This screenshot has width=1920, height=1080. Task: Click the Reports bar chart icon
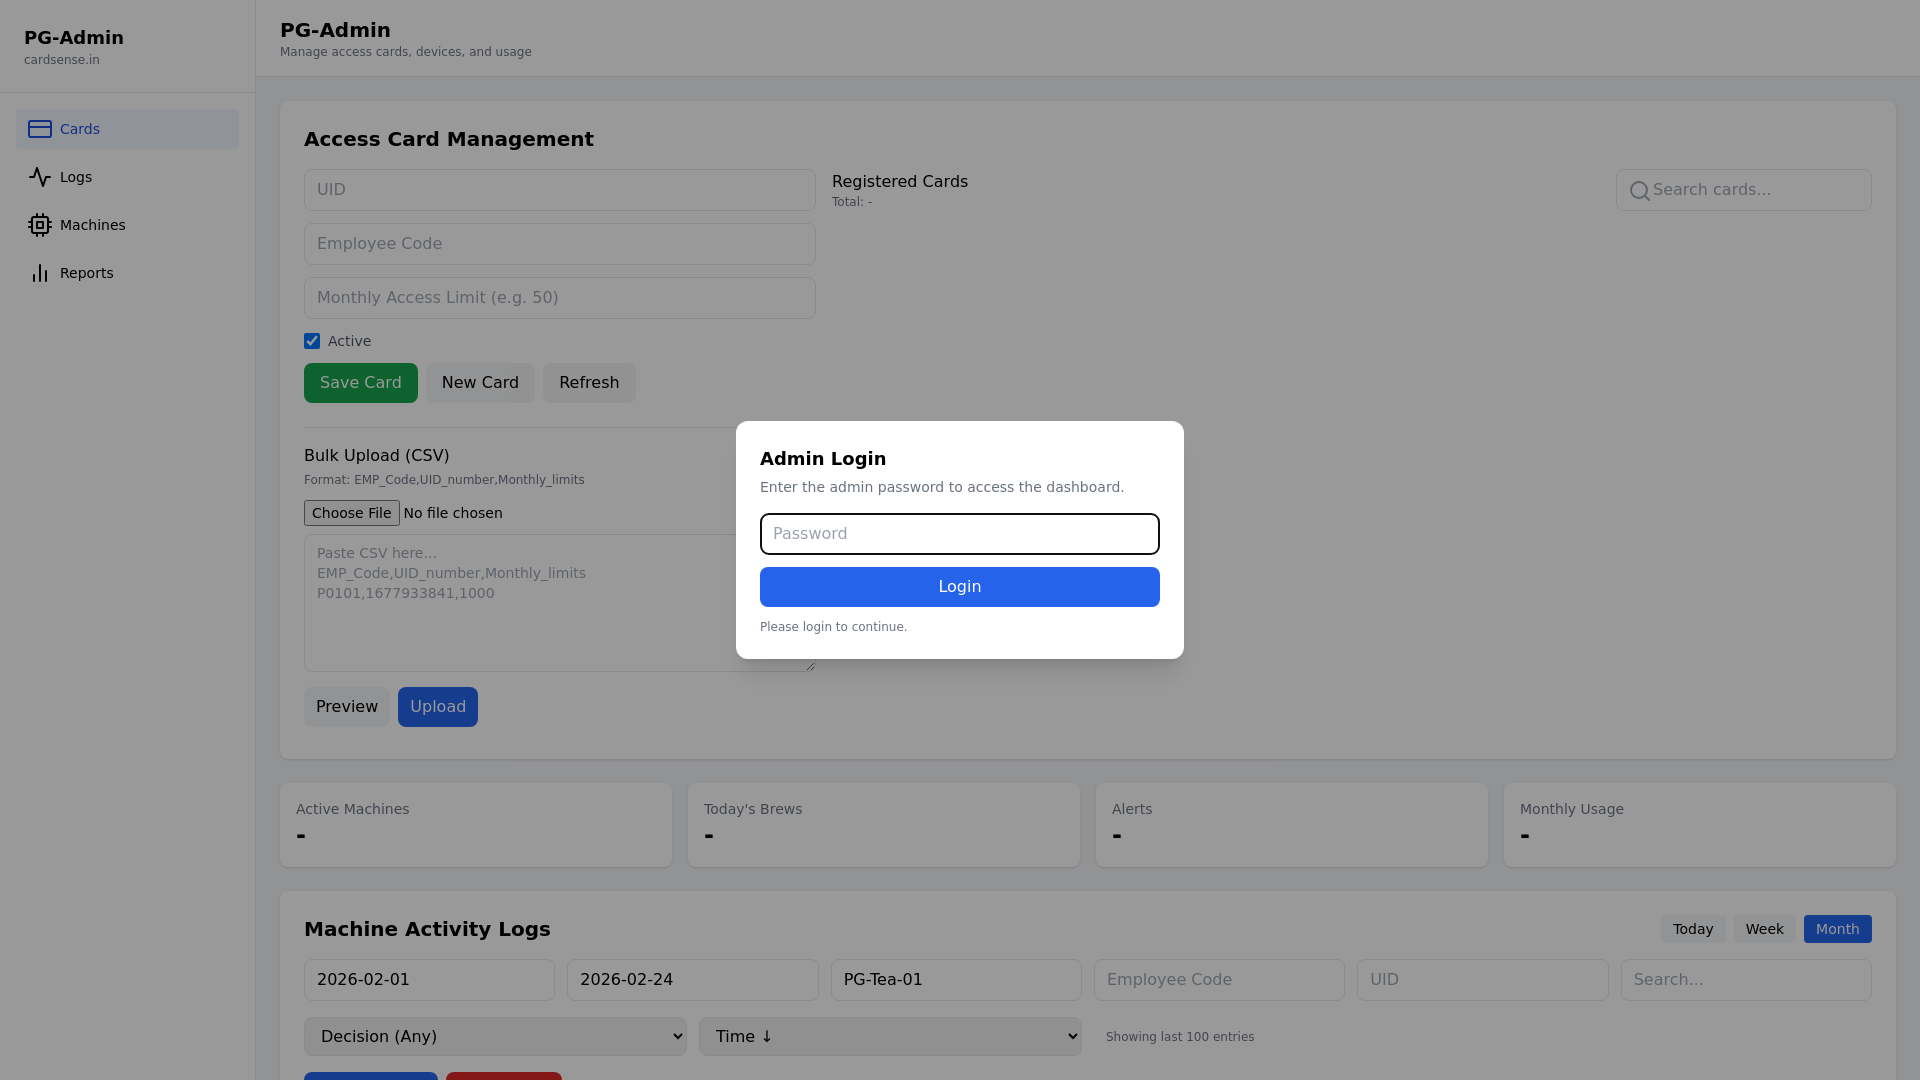coord(40,273)
